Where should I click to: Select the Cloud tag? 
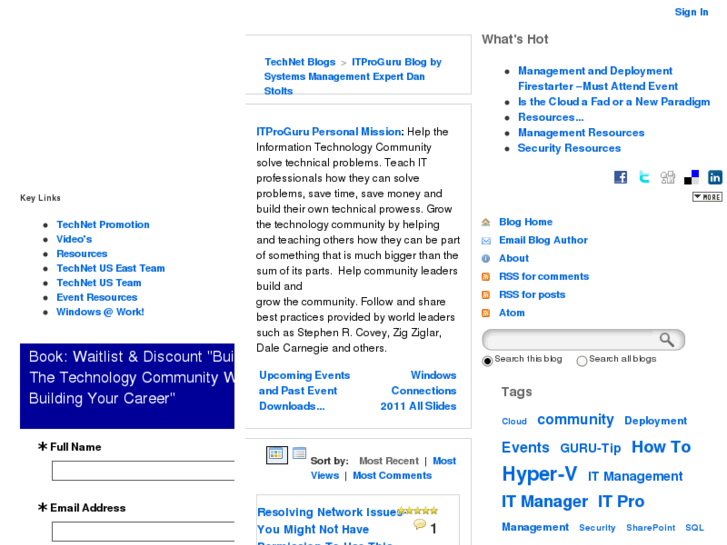point(514,421)
